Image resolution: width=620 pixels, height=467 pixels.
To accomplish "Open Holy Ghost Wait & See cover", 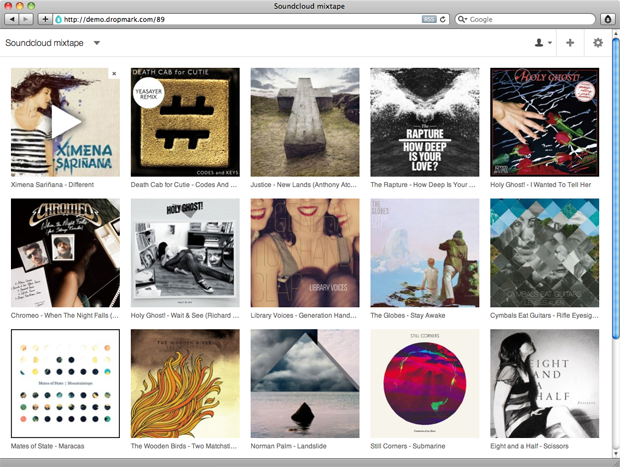I will pos(185,253).
